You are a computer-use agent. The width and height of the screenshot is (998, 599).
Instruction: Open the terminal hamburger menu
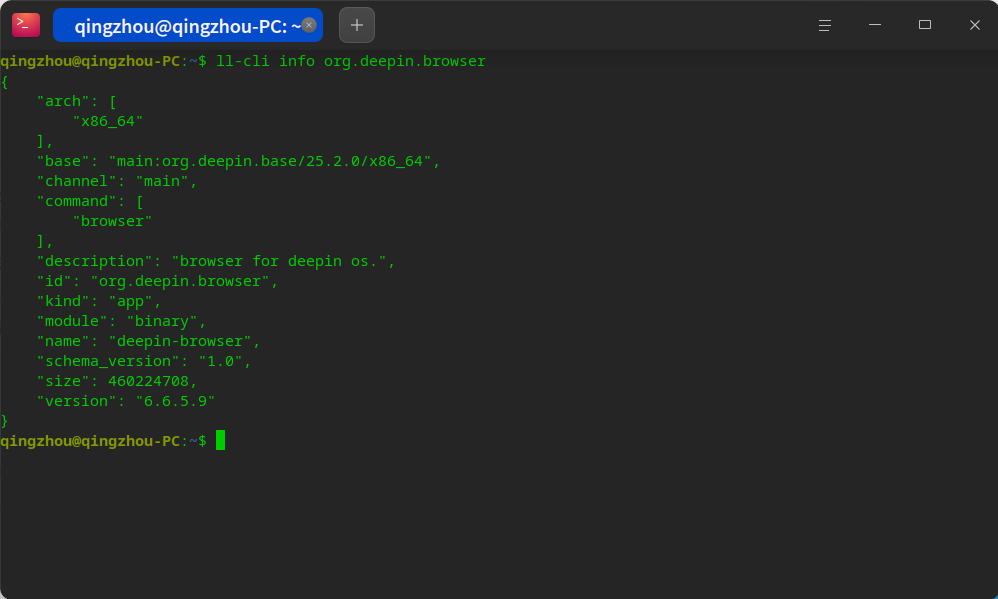click(x=825, y=25)
